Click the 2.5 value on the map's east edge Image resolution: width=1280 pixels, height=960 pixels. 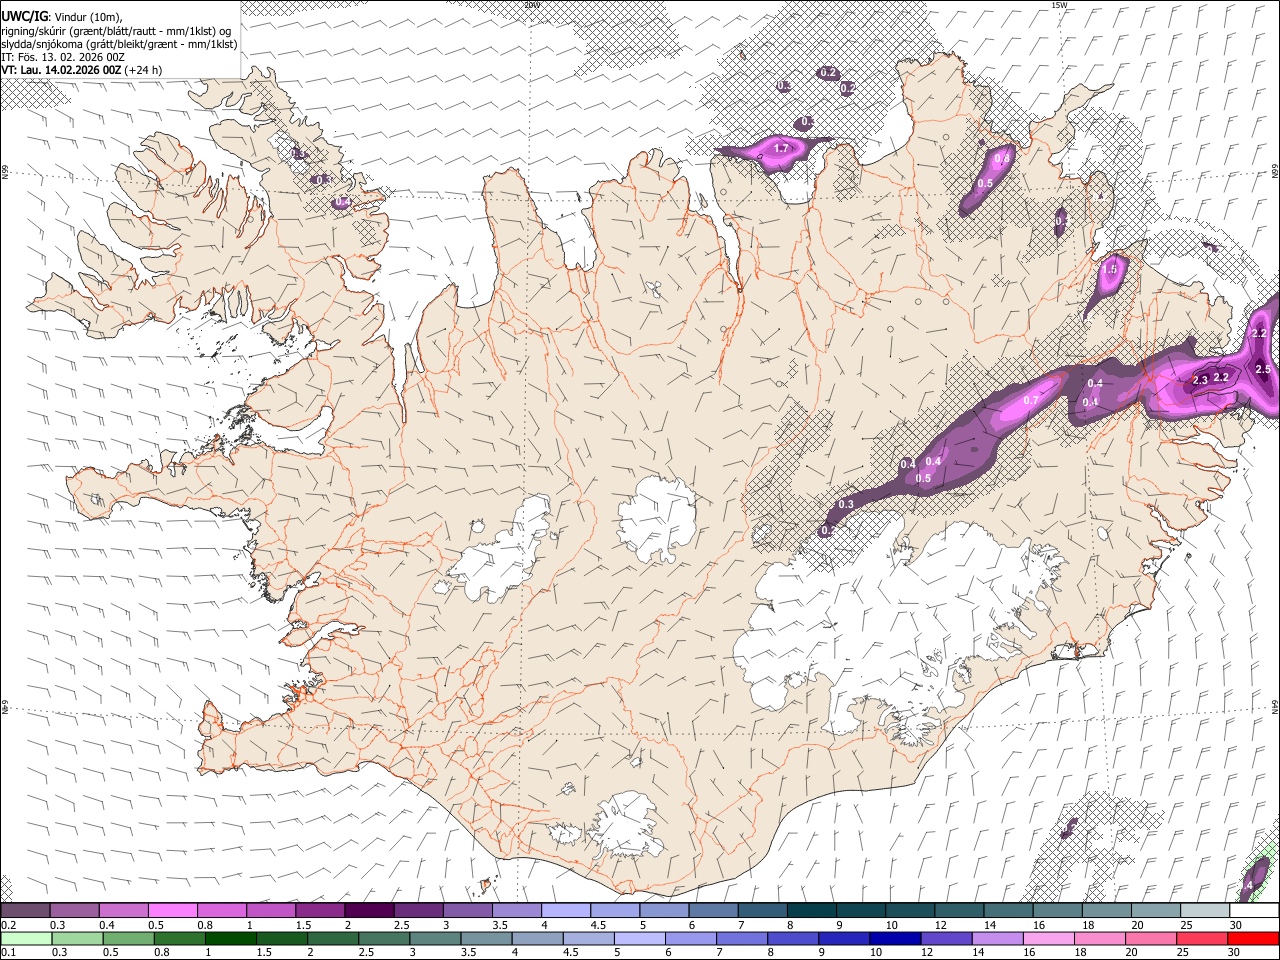[x=1262, y=370]
